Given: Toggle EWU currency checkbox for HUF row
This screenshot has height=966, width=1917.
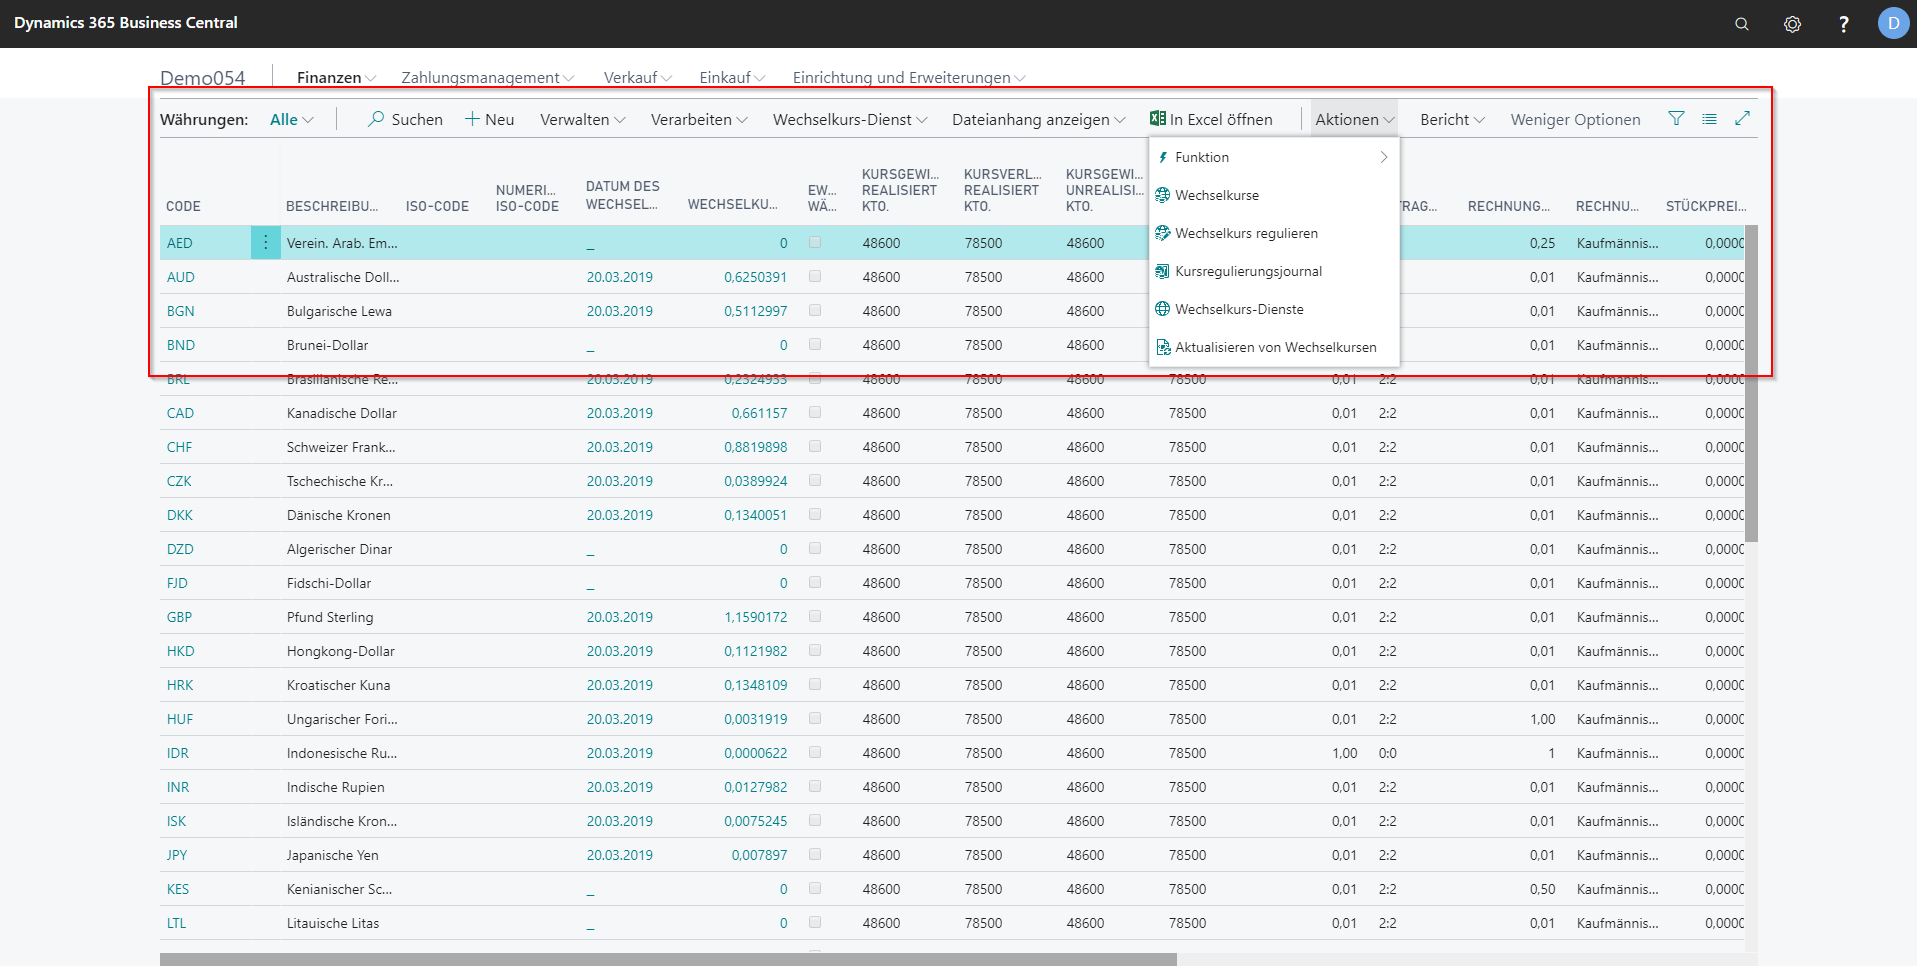Looking at the screenshot, I should pos(815,718).
